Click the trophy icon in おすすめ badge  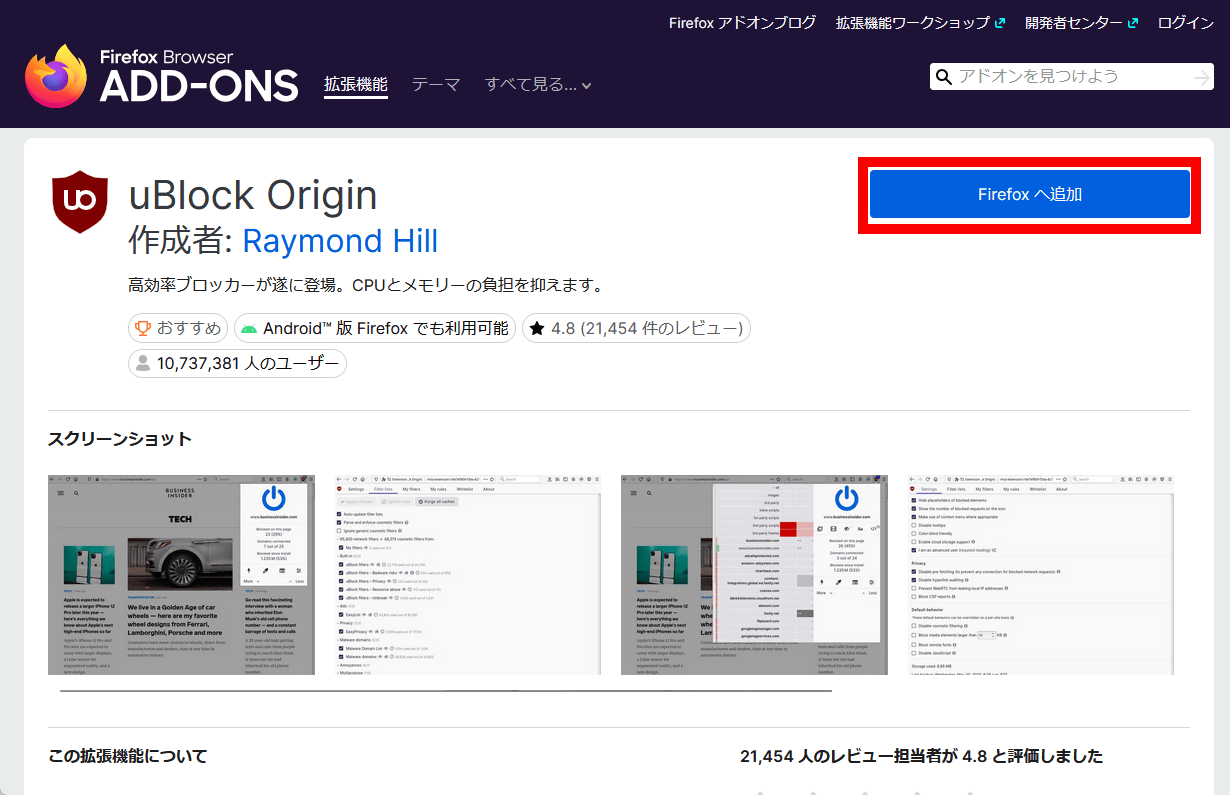pyautogui.click(x=143, y=328)
